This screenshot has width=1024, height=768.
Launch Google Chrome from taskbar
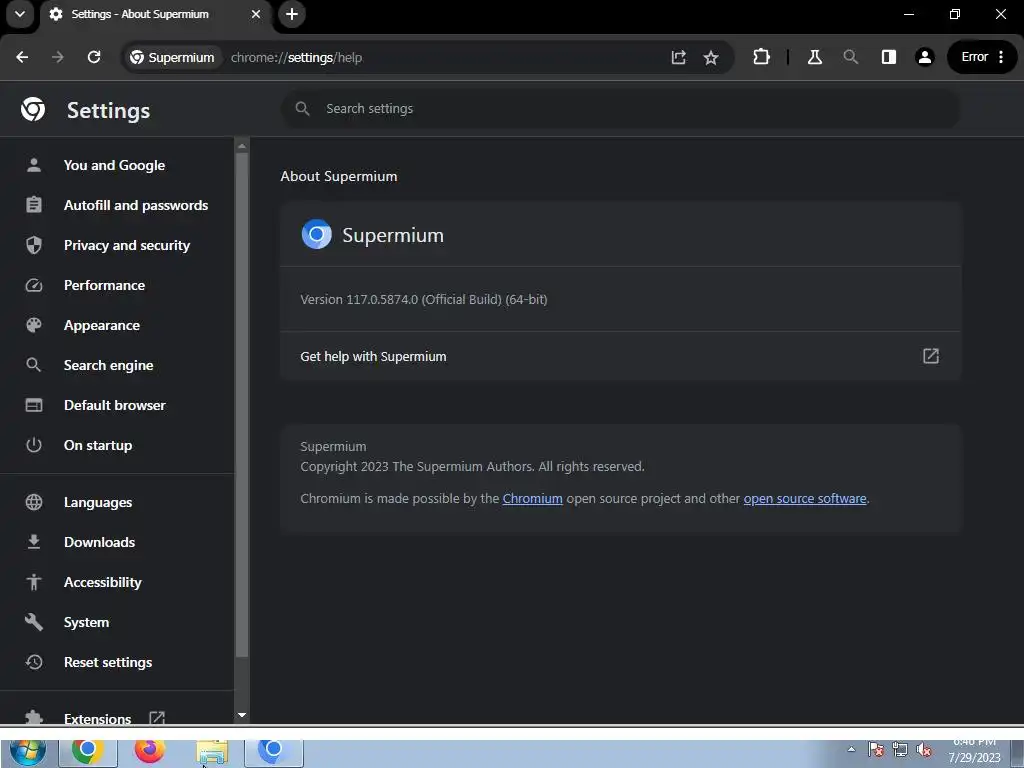(x=88, y=752)
